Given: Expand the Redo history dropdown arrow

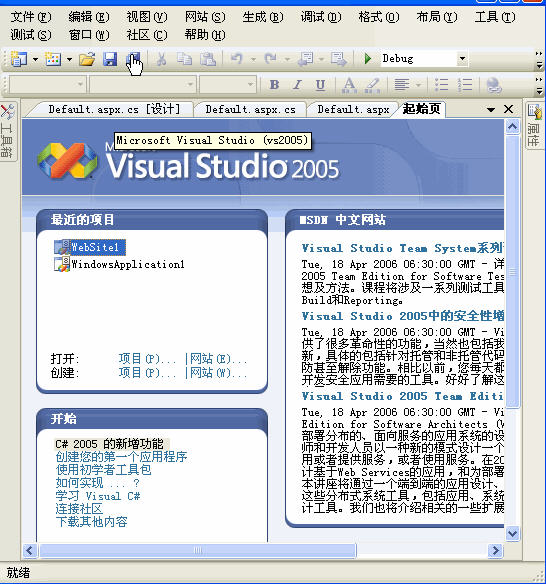Looking at the screenshot, I should [x=287, y=59].
